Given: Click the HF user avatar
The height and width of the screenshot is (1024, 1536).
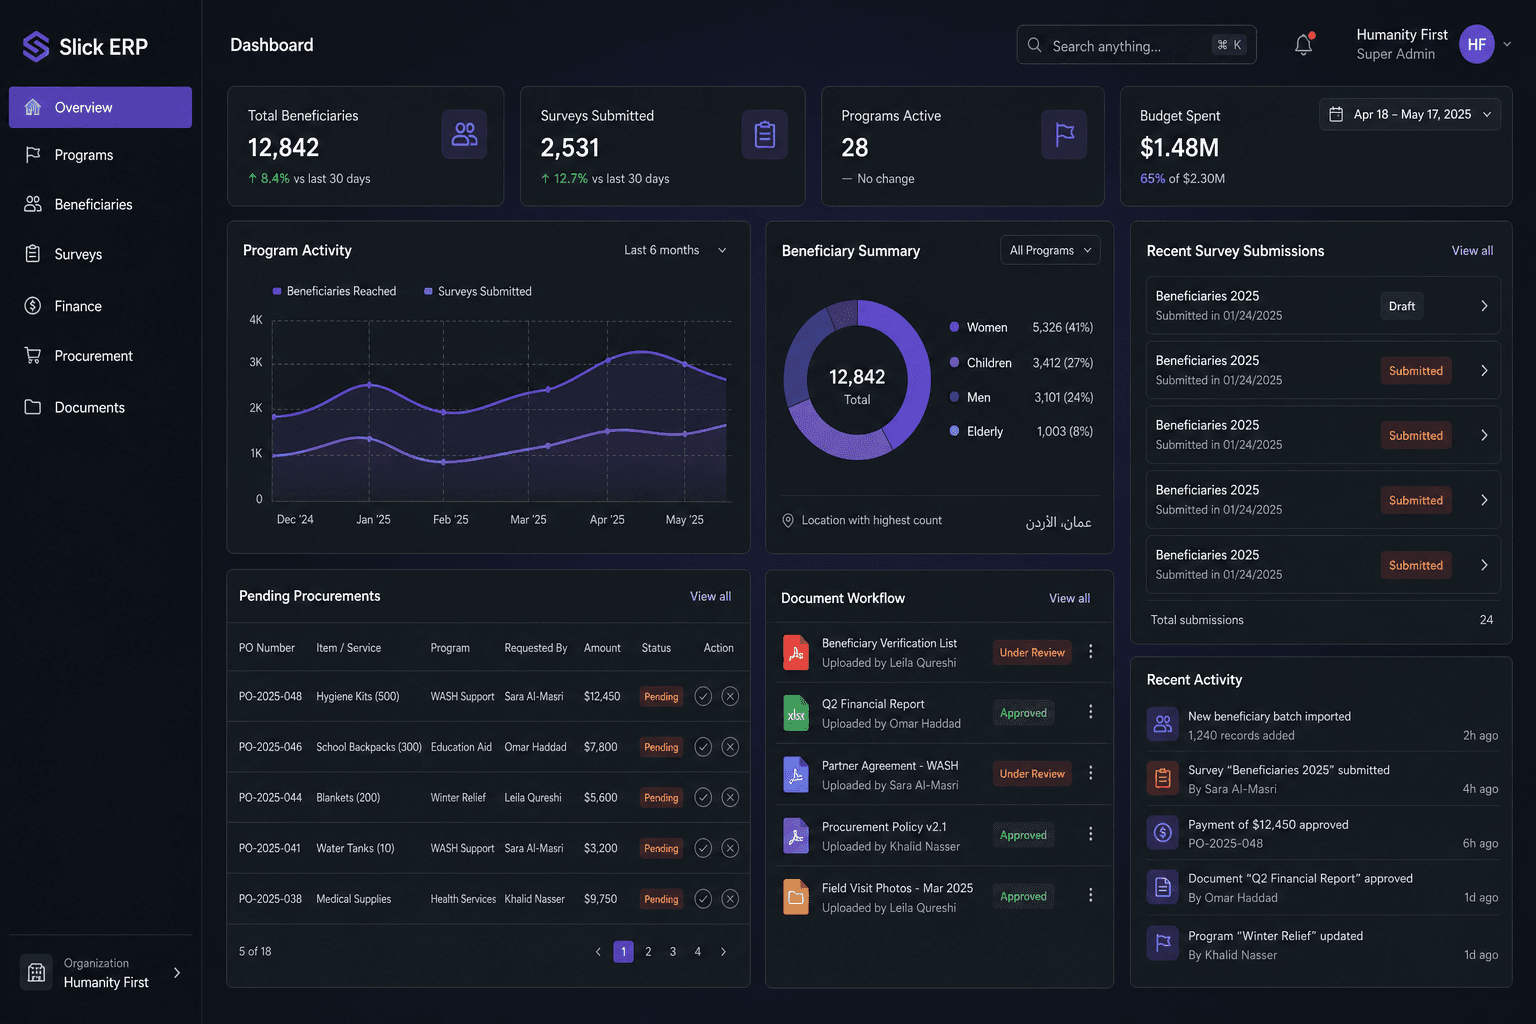Looking at the screenshot, I should 1476,44.
